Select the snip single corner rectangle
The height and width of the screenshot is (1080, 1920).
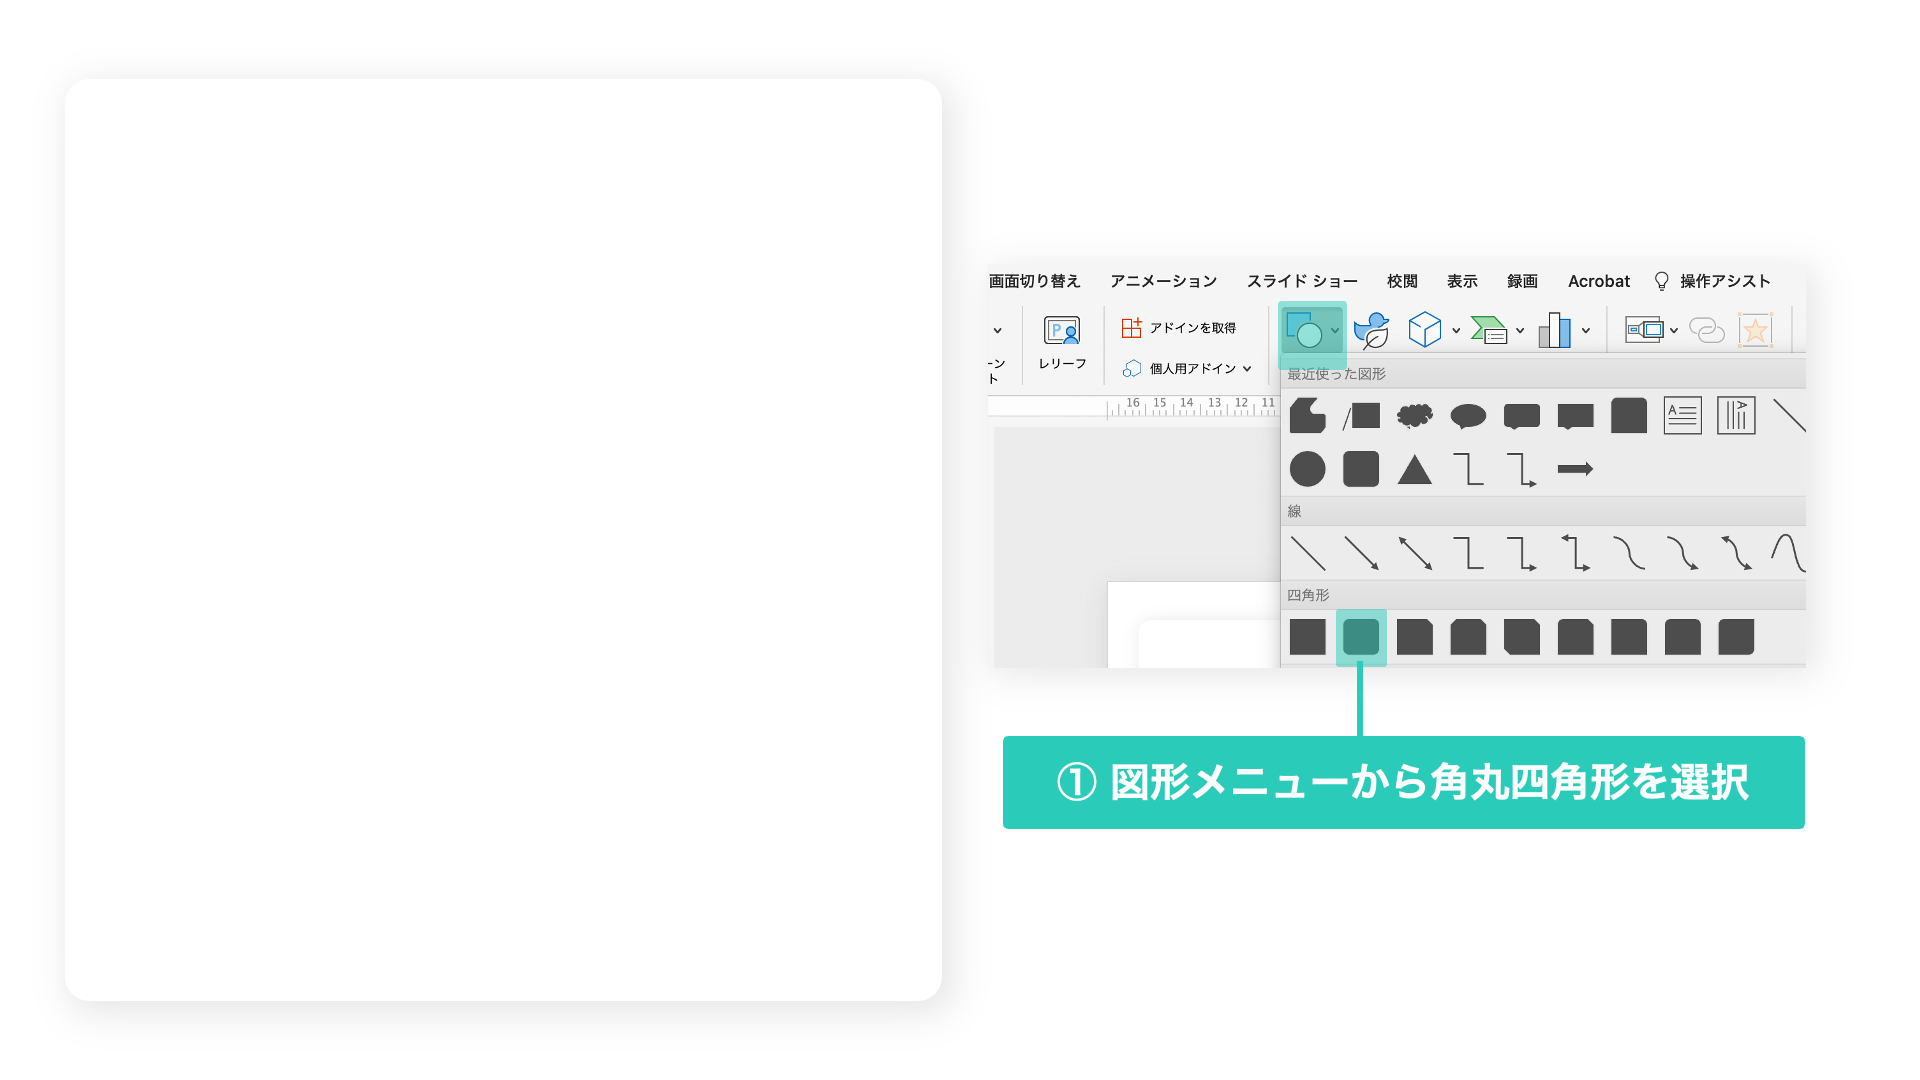click(x=1414, y=637)
